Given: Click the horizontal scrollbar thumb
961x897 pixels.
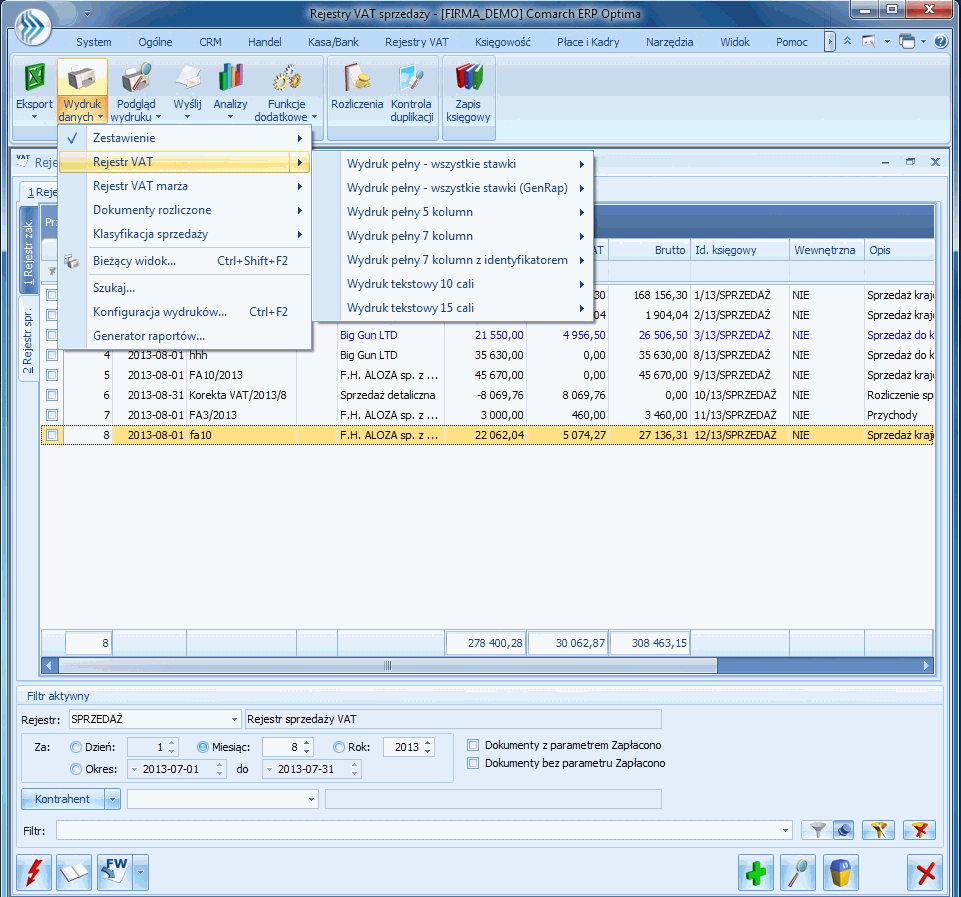Looking at the screenshot, I should click(x=388, y=665).
